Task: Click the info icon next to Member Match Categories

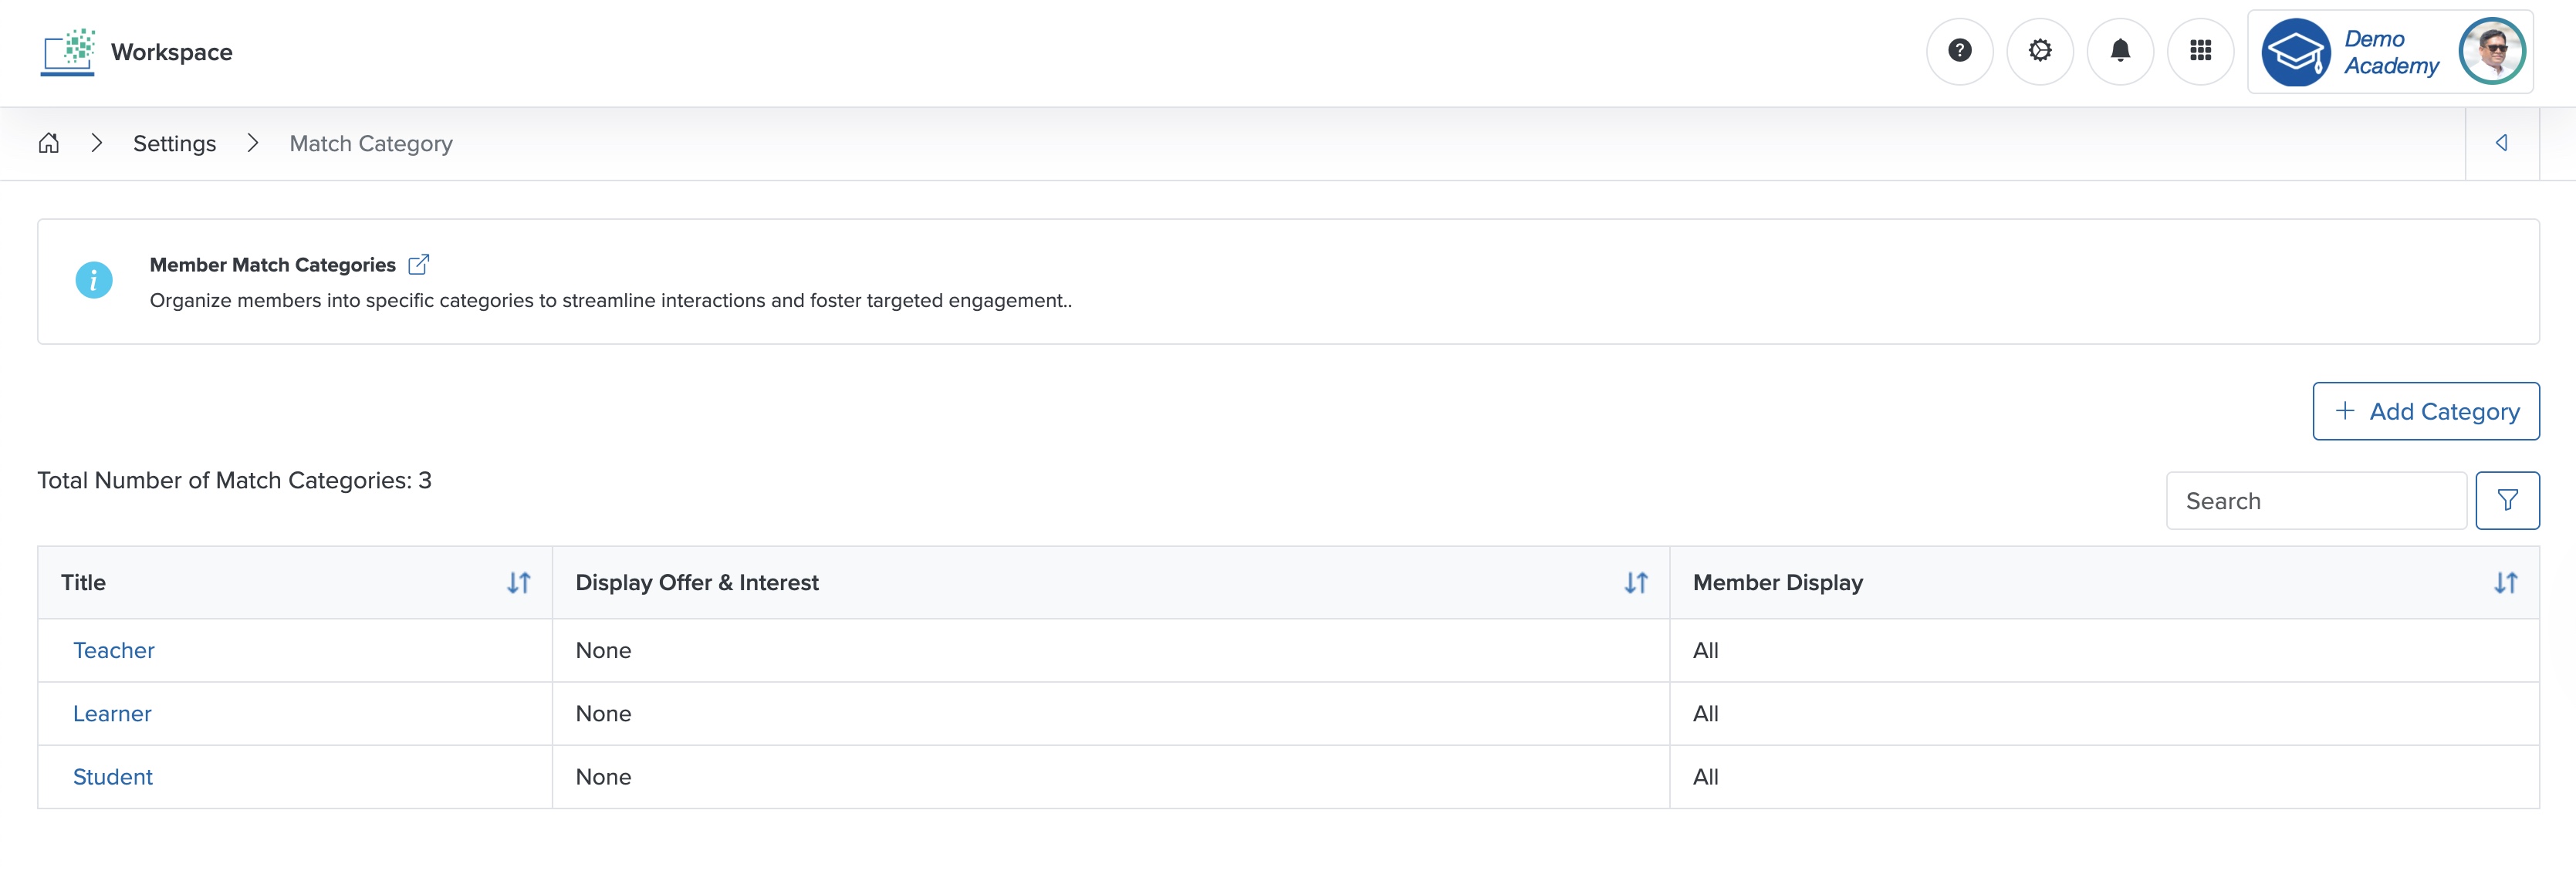Action: pyautogui.click(x=94, y=280)
